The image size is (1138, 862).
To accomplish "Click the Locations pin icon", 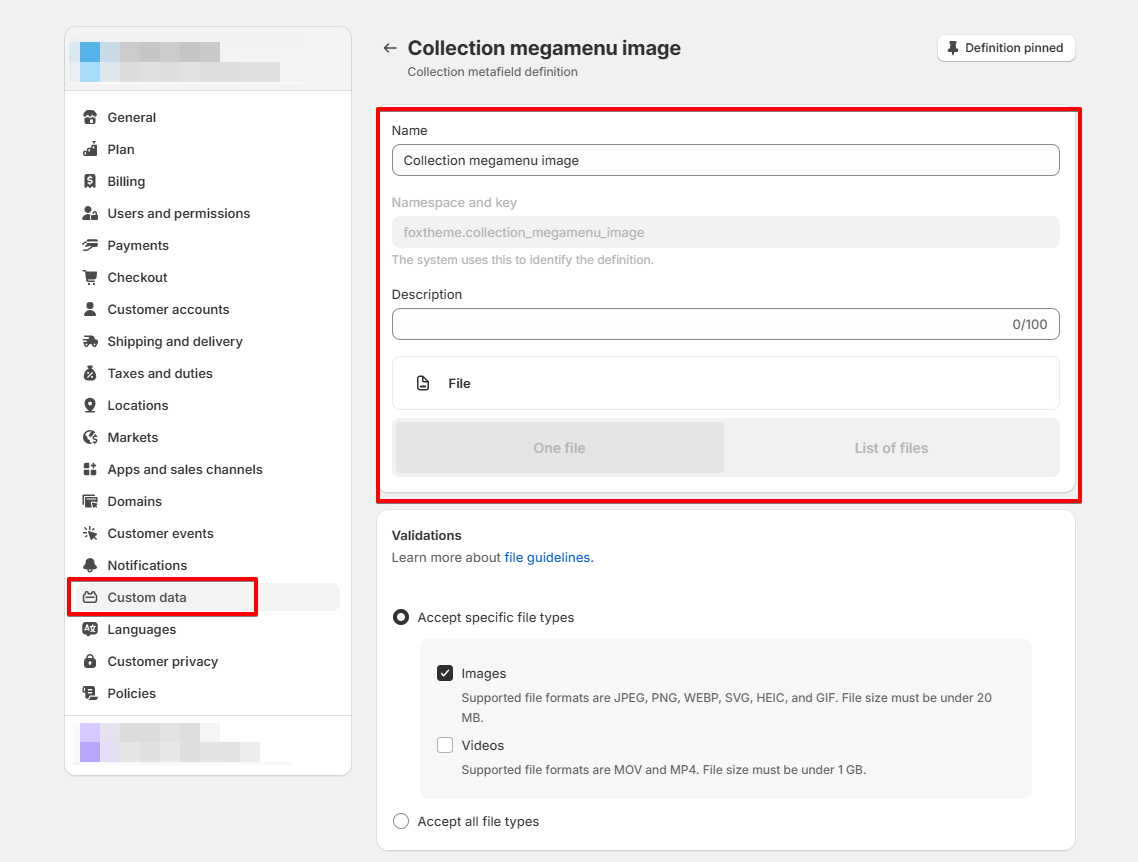I will [x=90, y=405].
